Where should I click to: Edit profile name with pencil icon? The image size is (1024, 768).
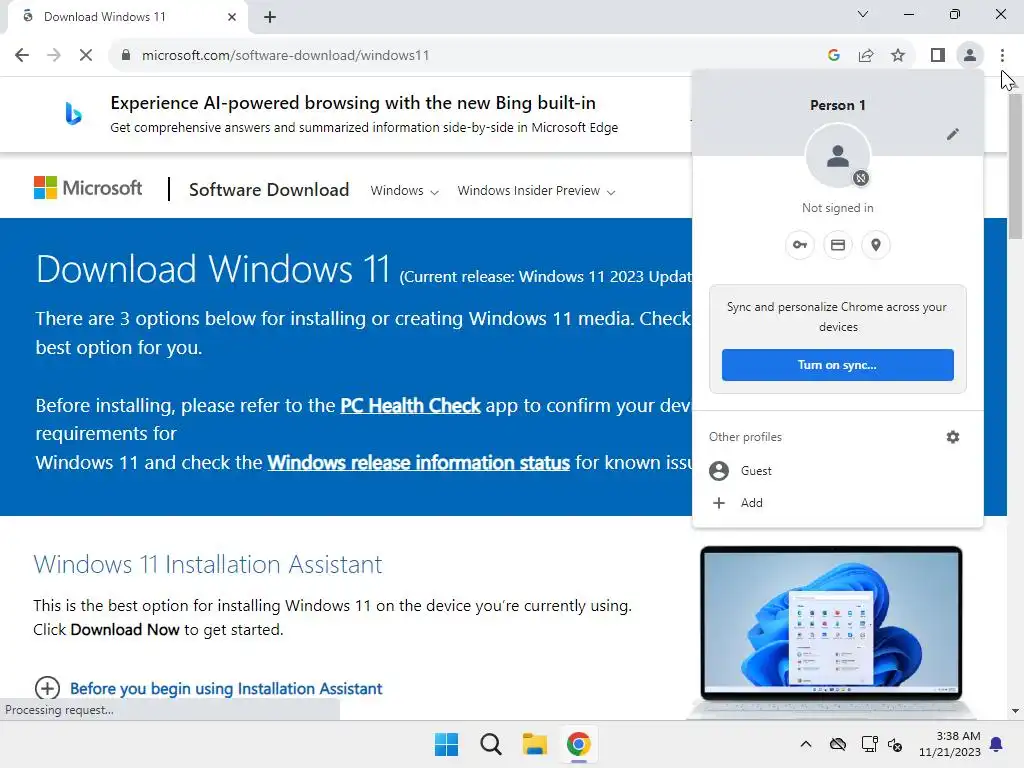click(953, 135)
